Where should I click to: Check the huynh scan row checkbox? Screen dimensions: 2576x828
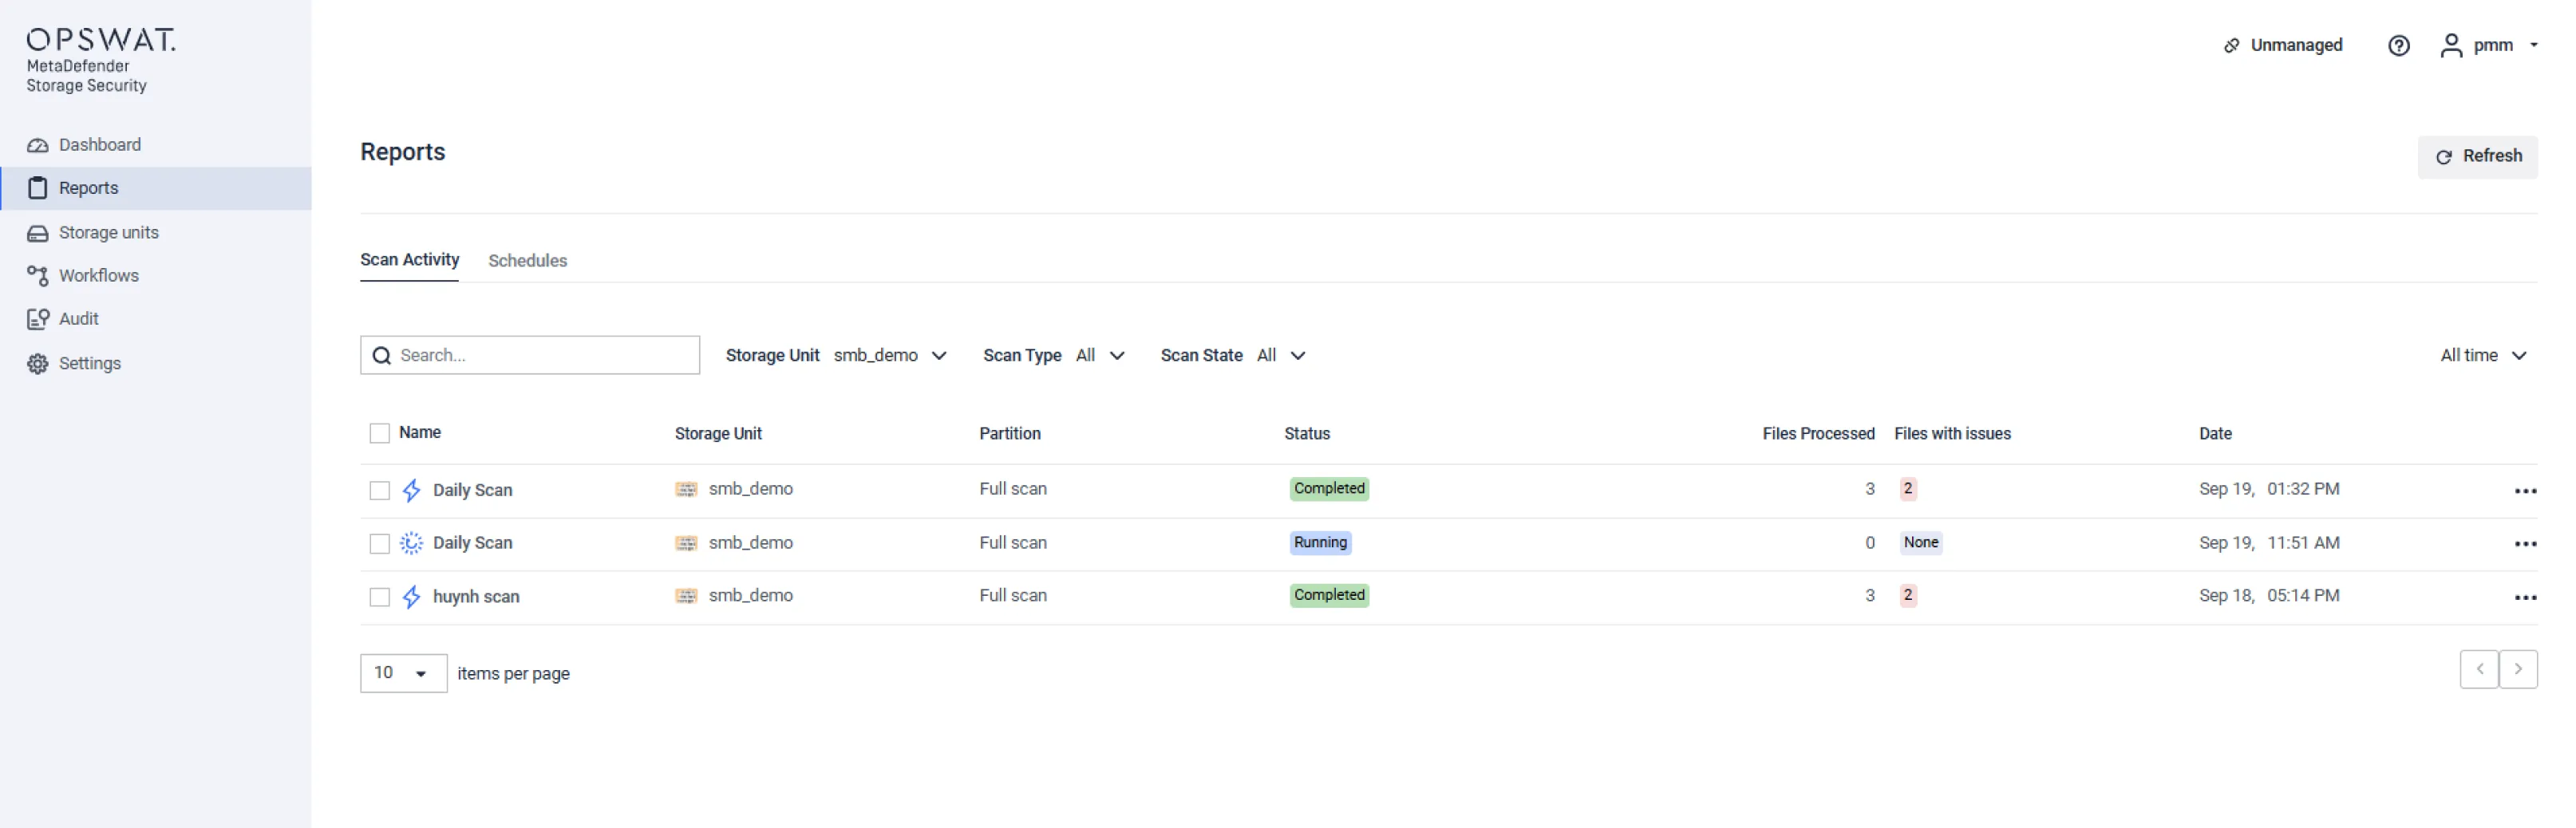(379, 597)
